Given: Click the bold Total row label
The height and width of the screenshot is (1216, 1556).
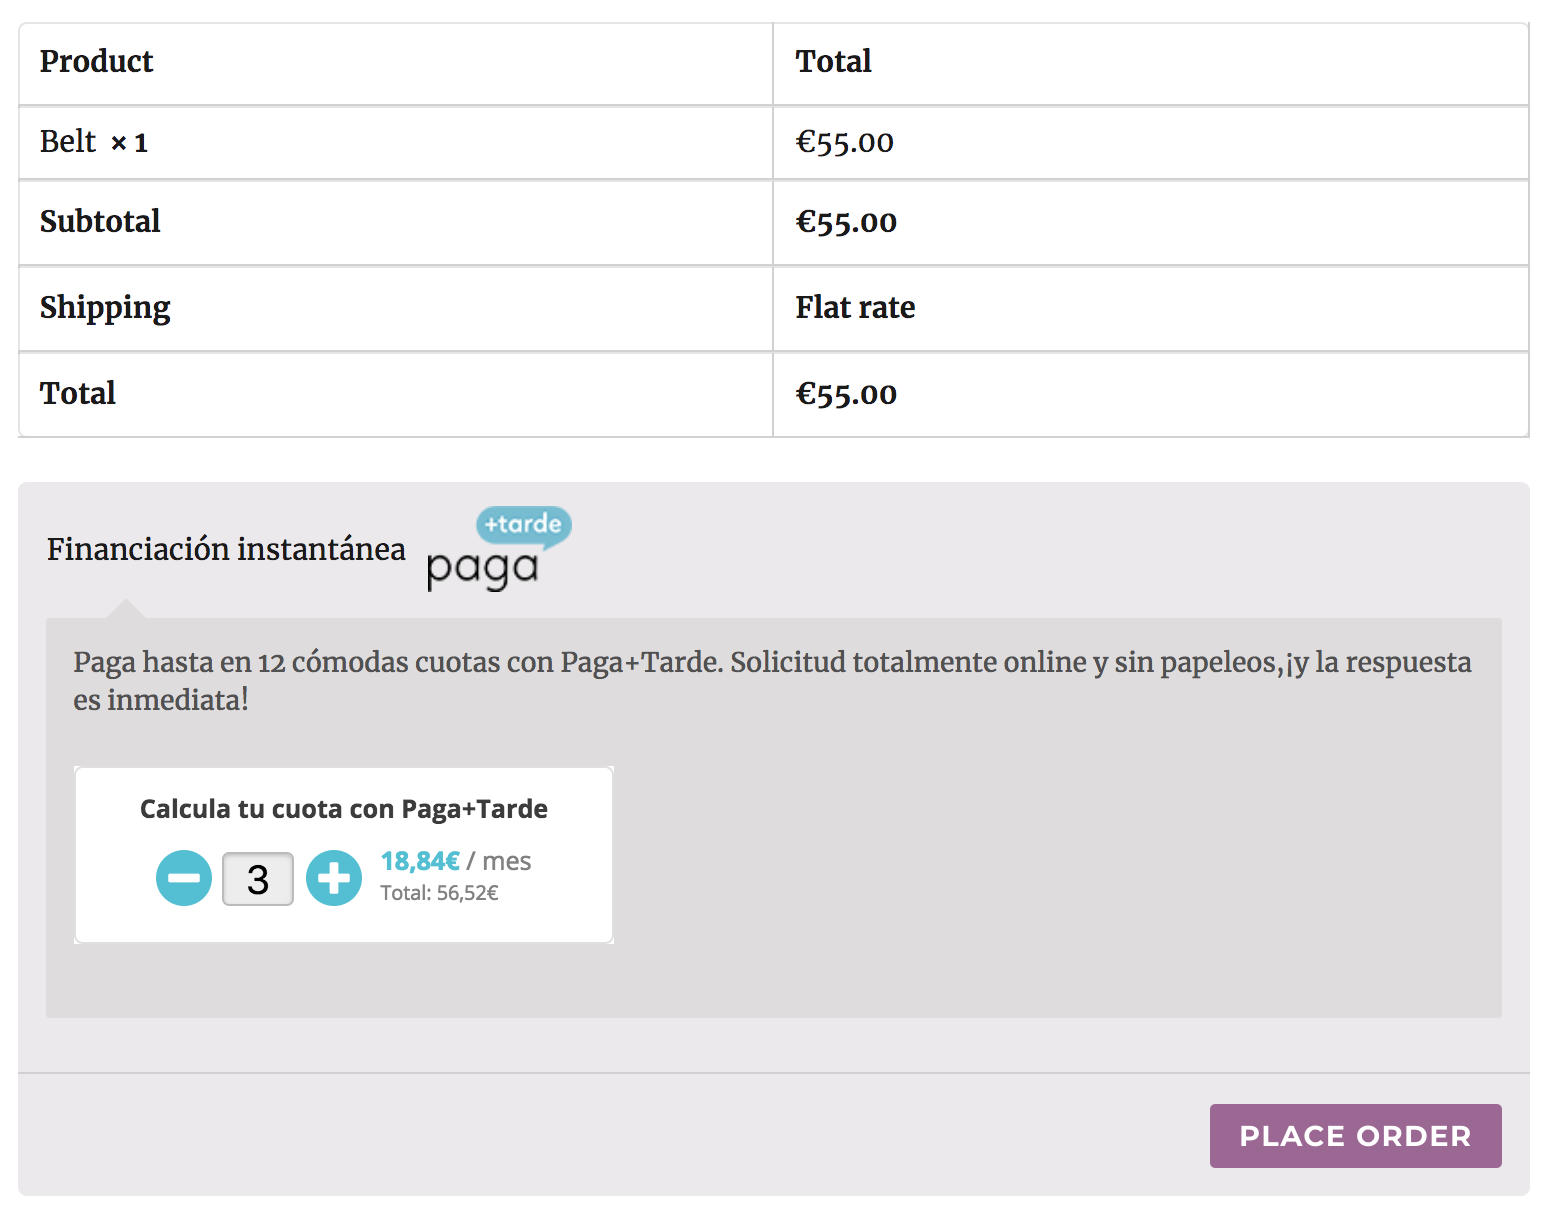Looking at the screenshot, I should pos(78,393).
